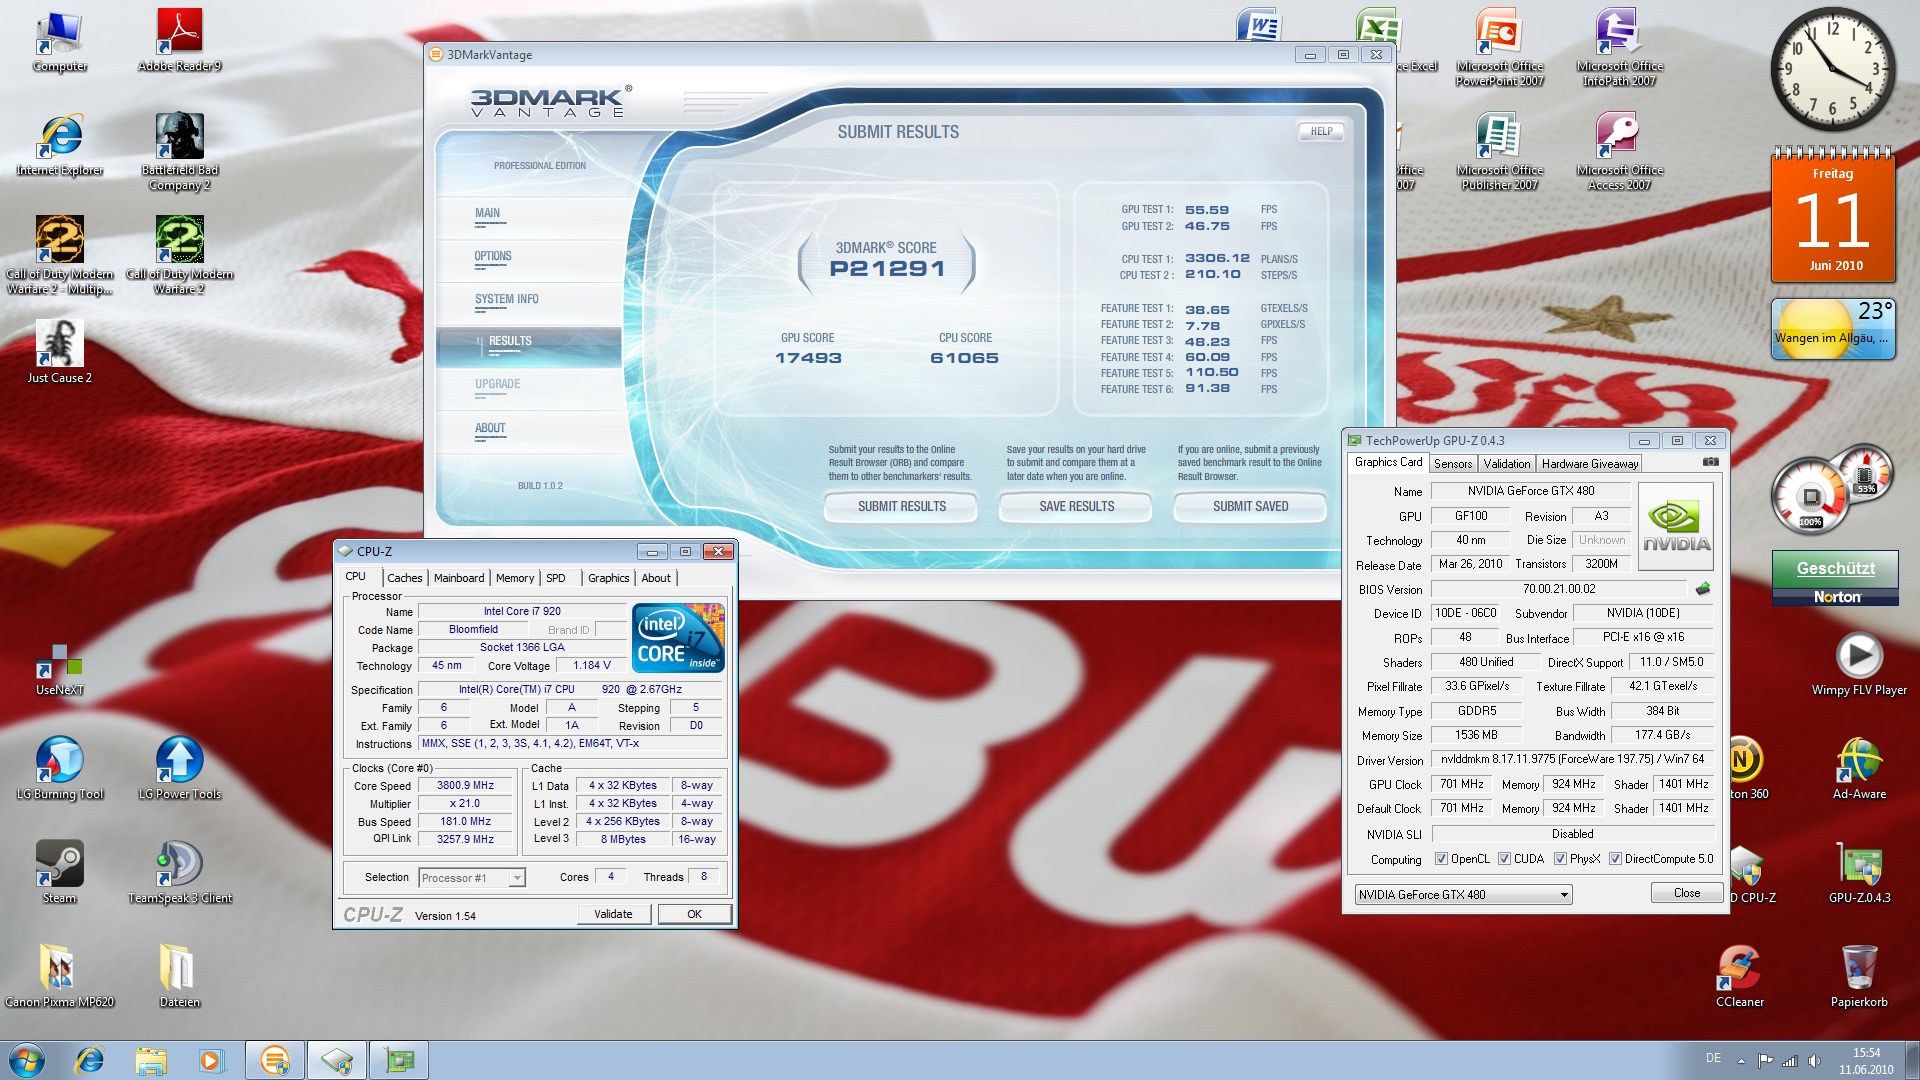Open the Windows Start button
The width and height of the screenshot is (1920, 1080).
pyautogui.click(x=27, y=1060)
